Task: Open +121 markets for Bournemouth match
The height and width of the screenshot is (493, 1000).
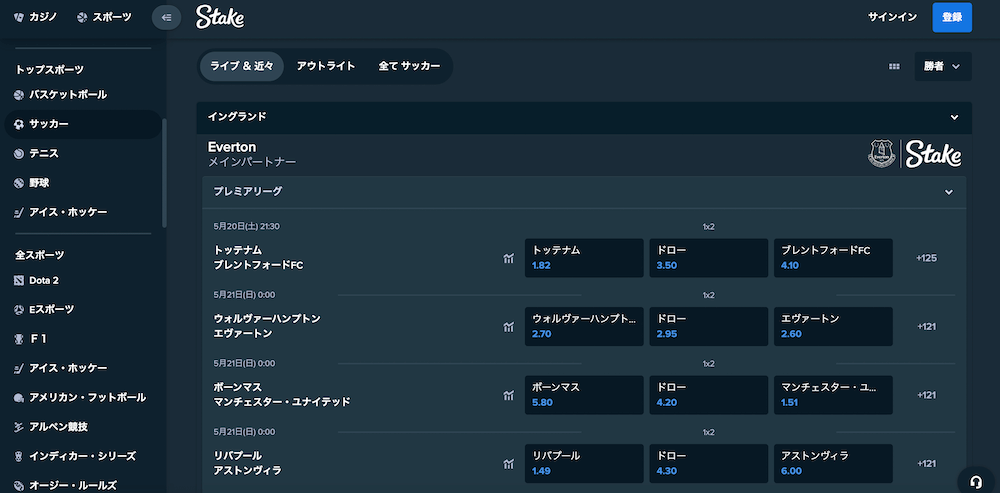Action: 926,395
